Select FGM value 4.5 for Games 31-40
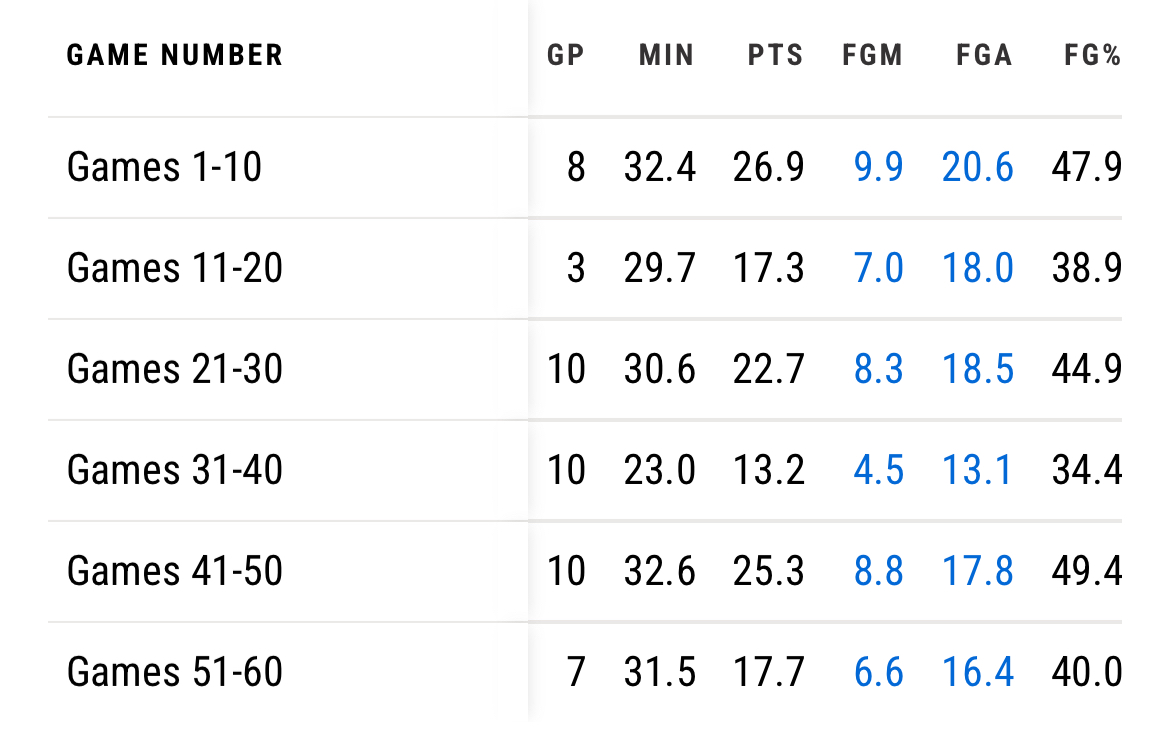The height and width of the screenshot is (747, 1170). [x=879, y=470]
